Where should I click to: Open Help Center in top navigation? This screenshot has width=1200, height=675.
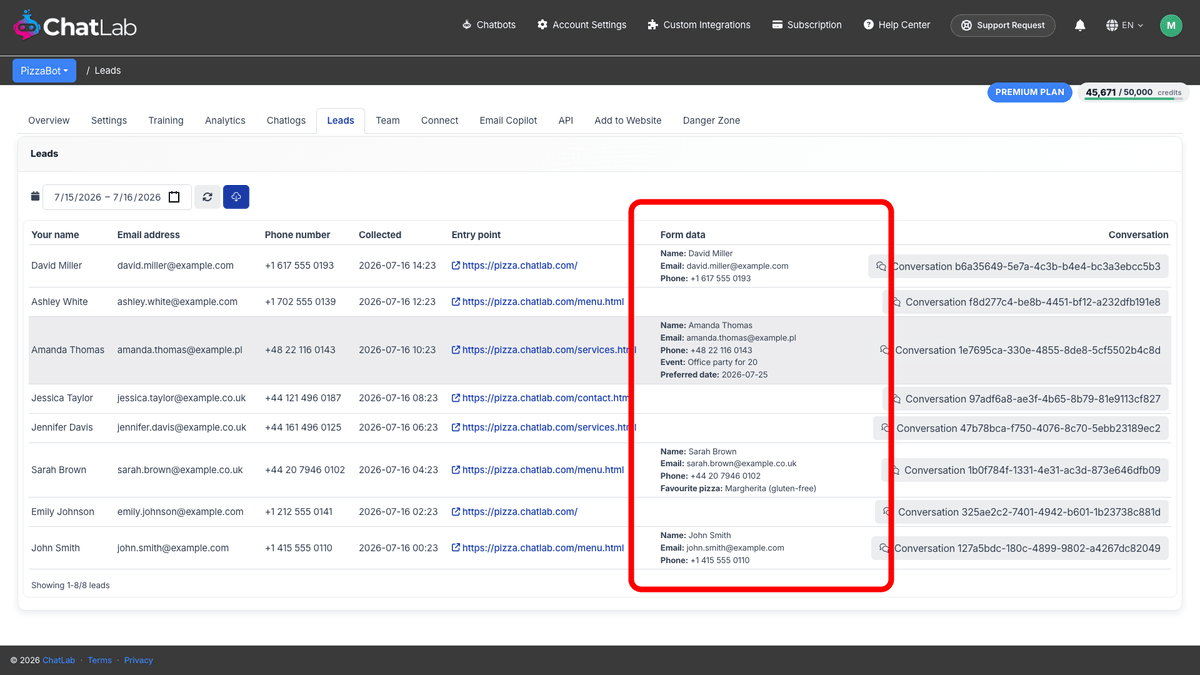(896, 25)
